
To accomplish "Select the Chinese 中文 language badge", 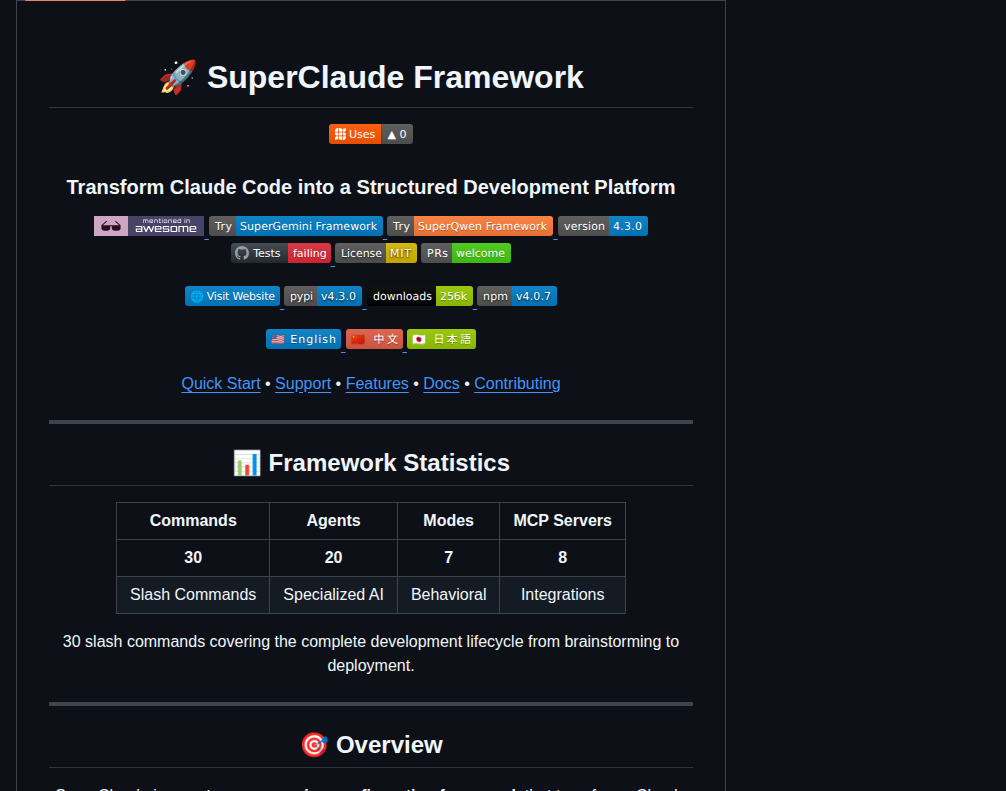I will tap(374, 339).
